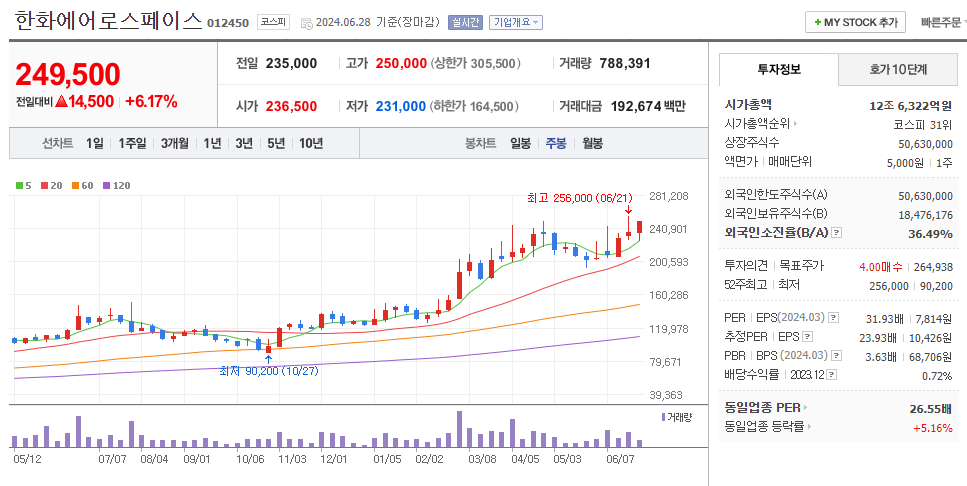Click the 전일 value 235,000
This screenshot has height=486, width=967.
point(291,63)
